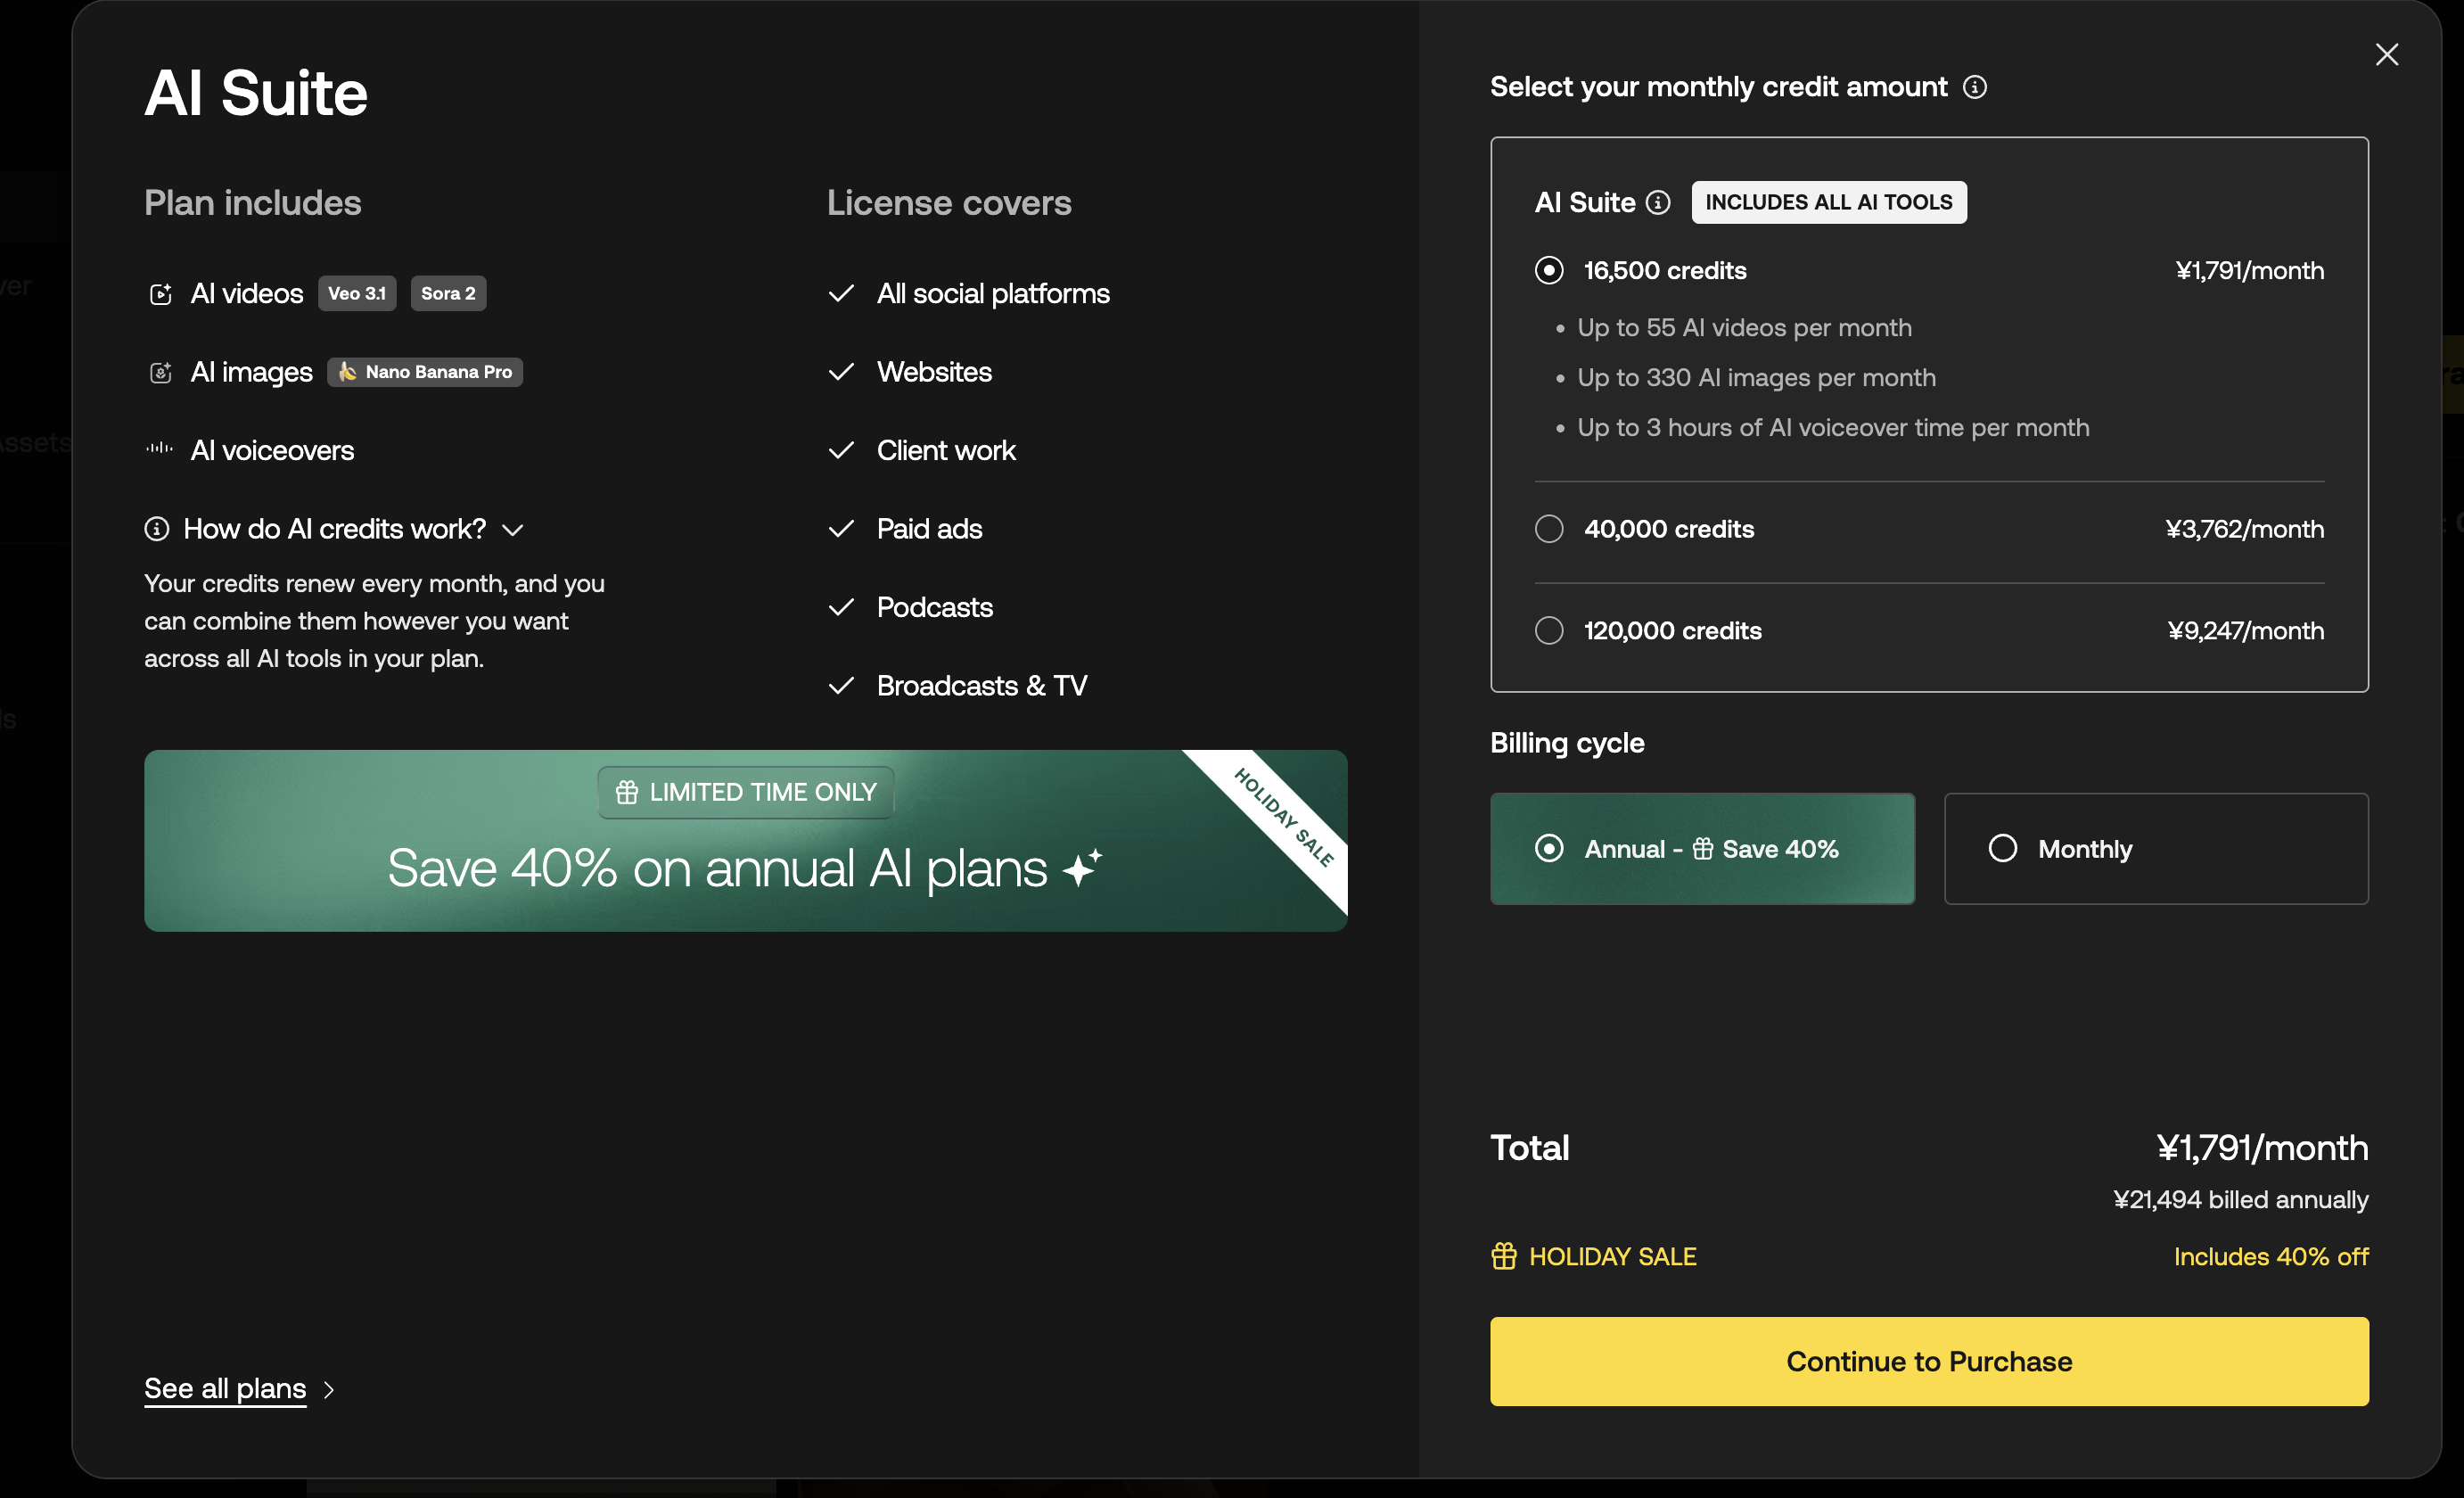This screenshot has height=1498, width=2464.
Task: Click info icon before How do AI credits work
Action: pos(157,529)
